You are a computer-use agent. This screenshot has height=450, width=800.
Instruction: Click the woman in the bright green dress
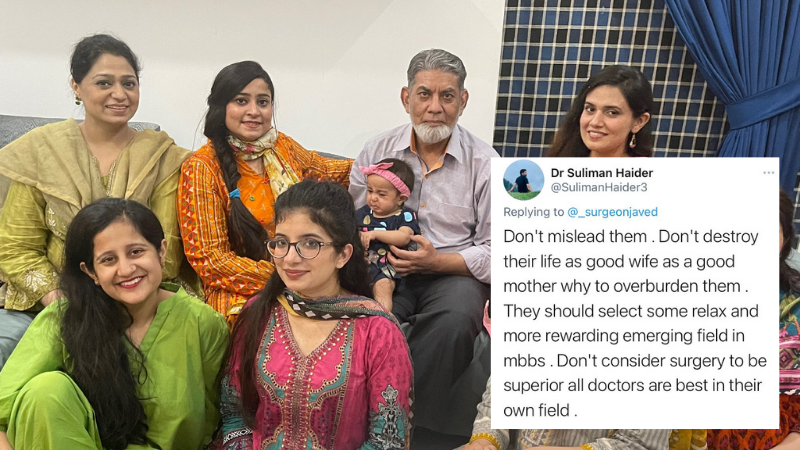[x=102, y=332]
